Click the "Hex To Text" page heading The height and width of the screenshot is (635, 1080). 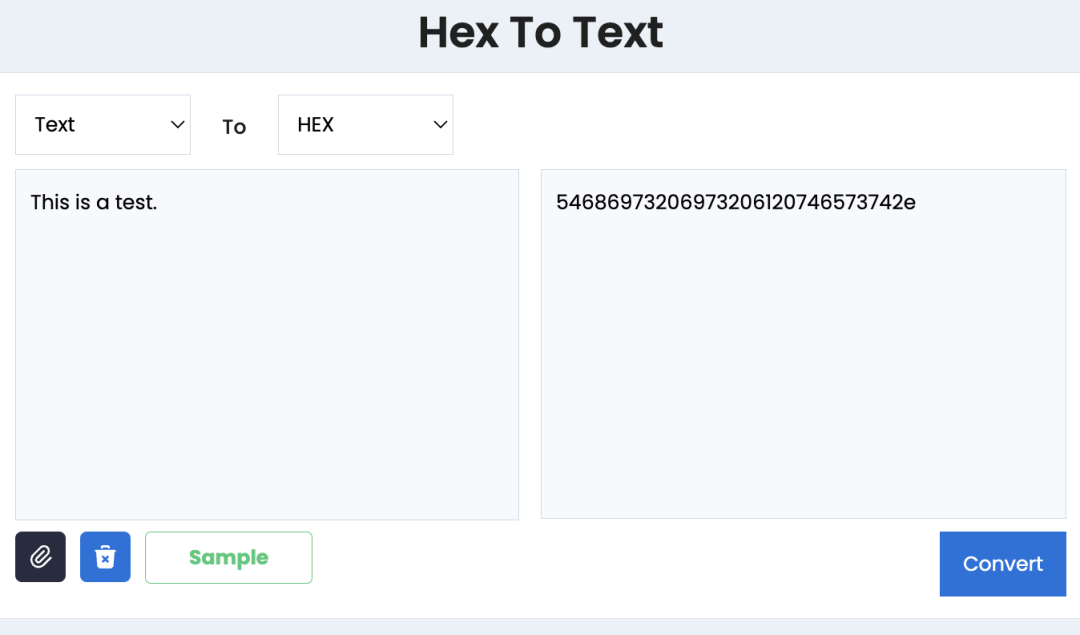coord(540,33)
